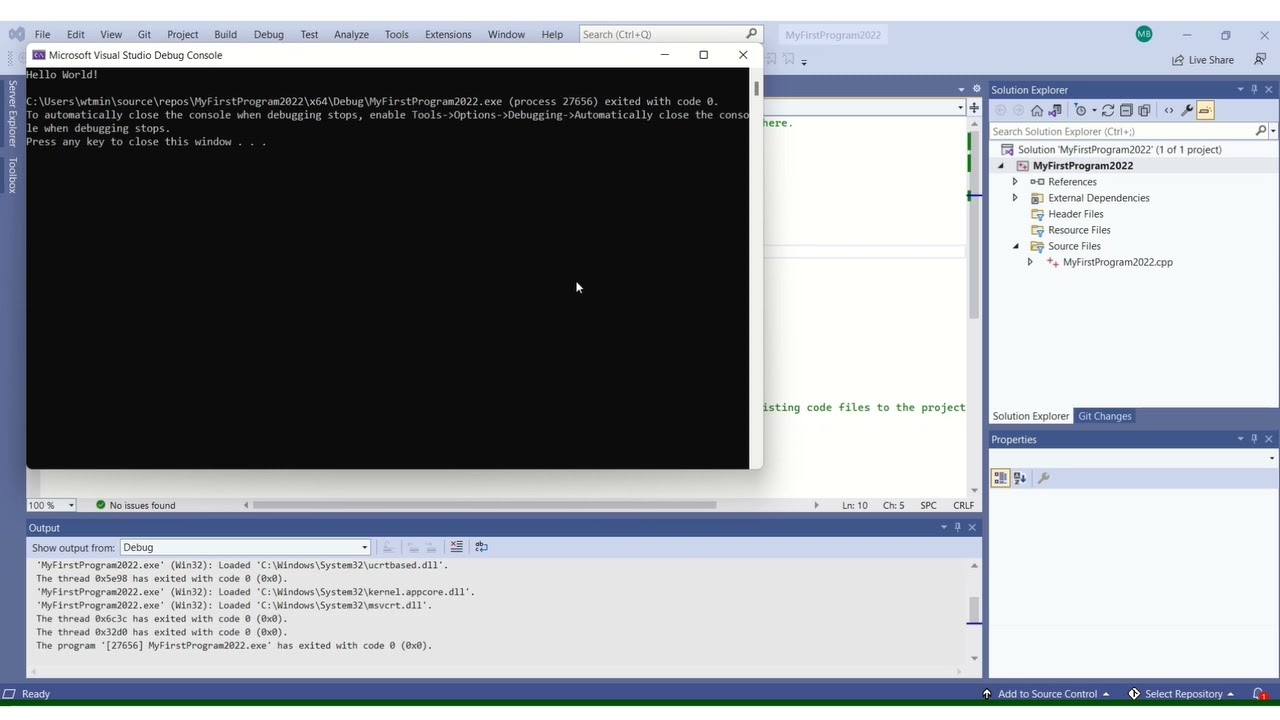Open Properties panel window options arrow
The image size is (1280, 720).
coord(1240,439)
